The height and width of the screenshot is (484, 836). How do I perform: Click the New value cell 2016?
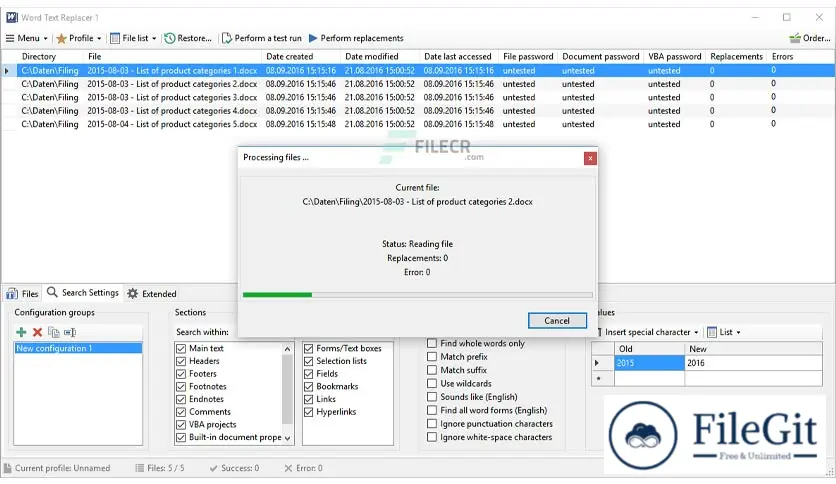pyautogui.click(x=753, y=363)
